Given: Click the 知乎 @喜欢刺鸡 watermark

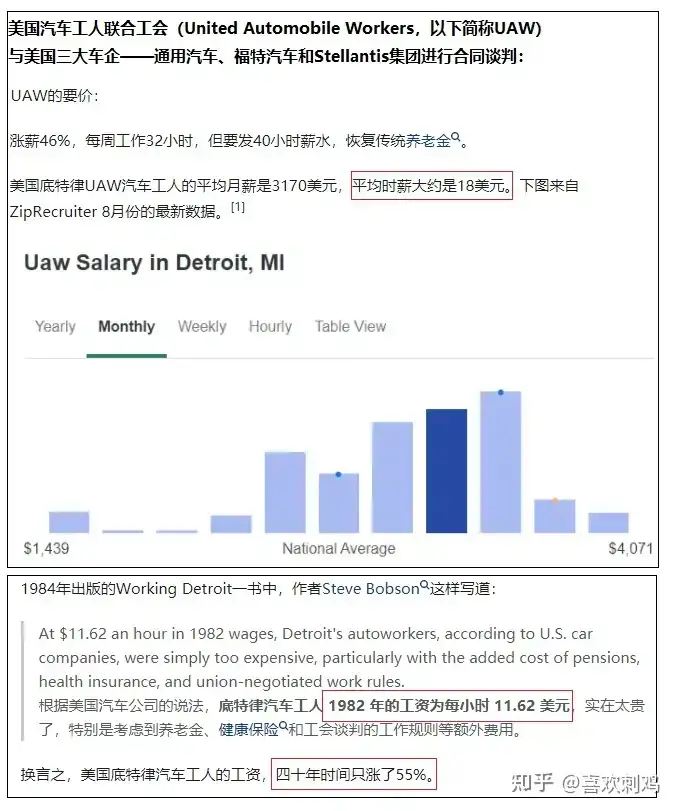Looking at the screenshot, I should (585, 784).
